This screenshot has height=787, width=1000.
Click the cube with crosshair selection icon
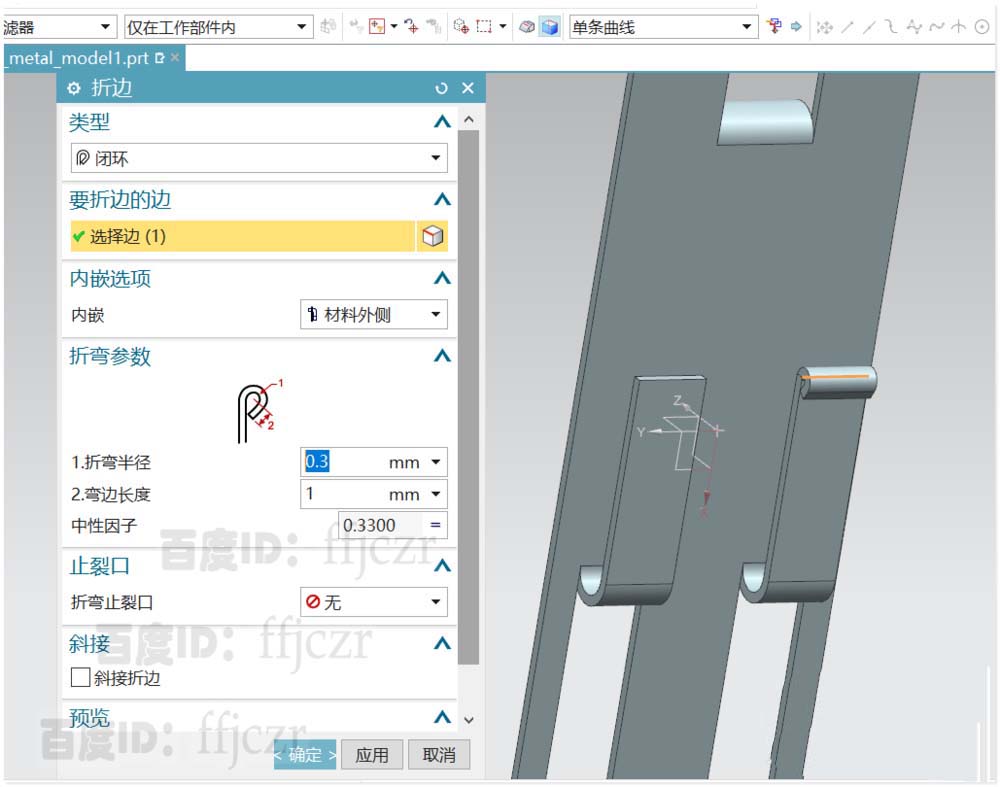461,27
